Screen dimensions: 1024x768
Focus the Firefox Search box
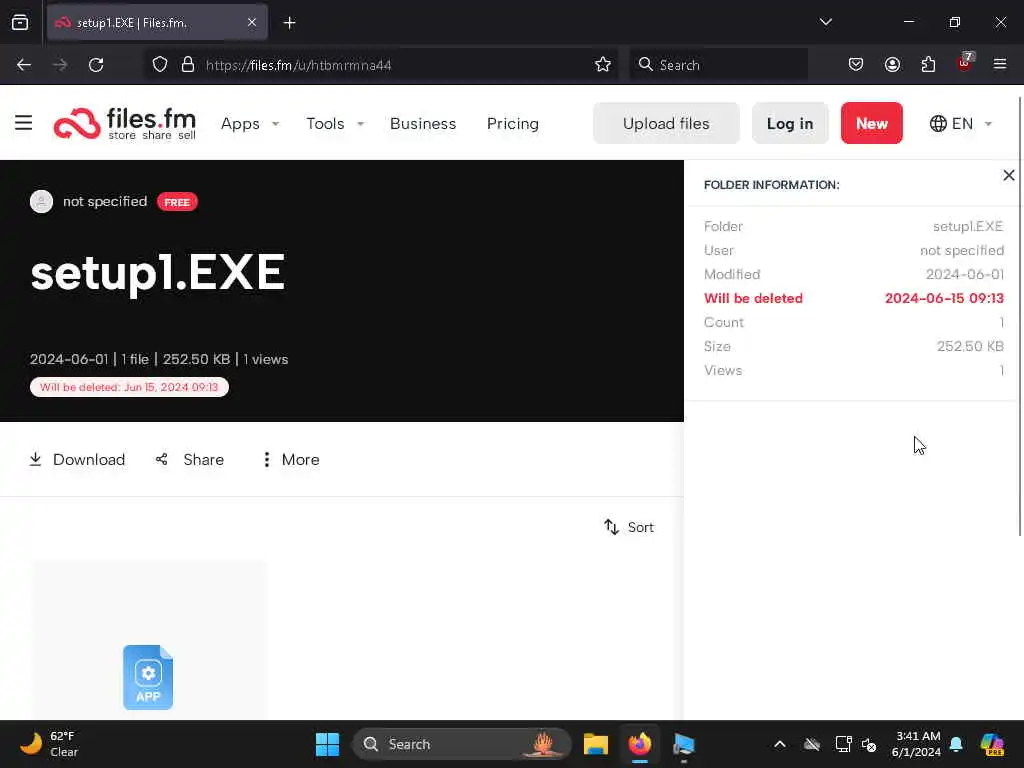coord(718,65)
